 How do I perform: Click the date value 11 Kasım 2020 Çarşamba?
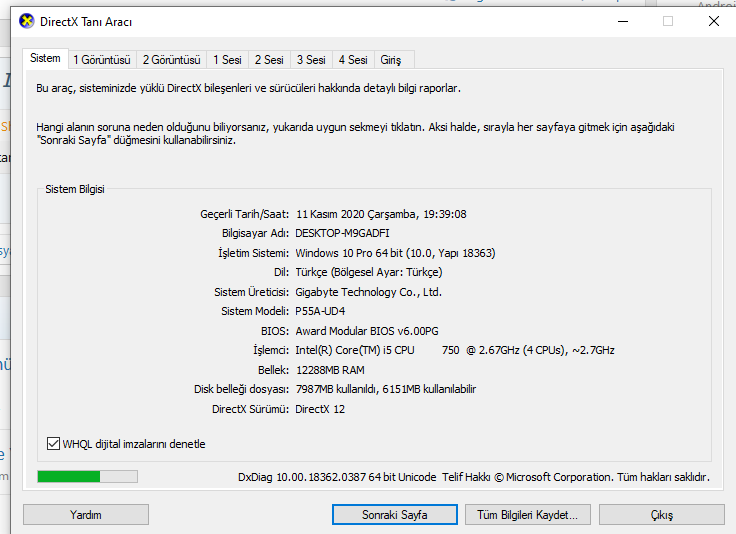pos(382,214)
